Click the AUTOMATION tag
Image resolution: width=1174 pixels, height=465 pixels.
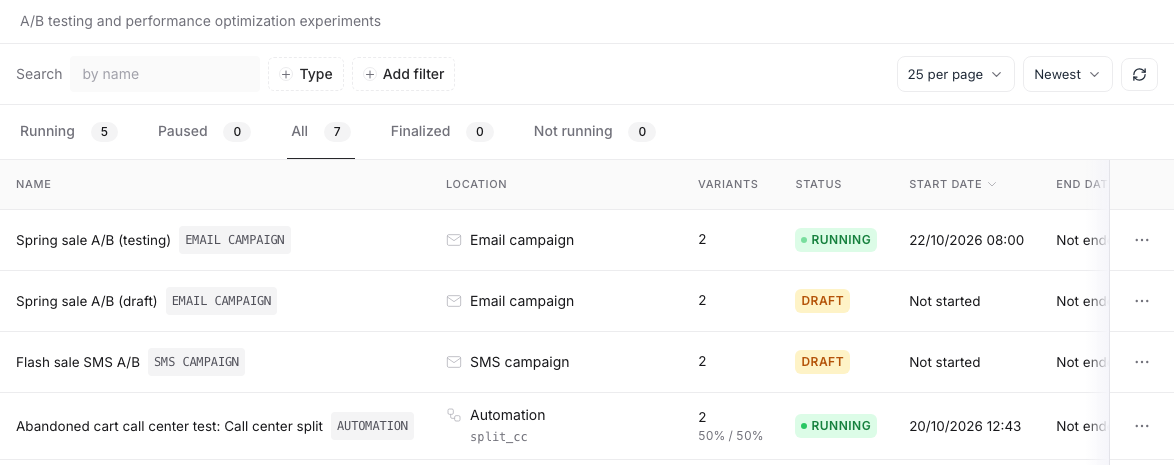372,426
